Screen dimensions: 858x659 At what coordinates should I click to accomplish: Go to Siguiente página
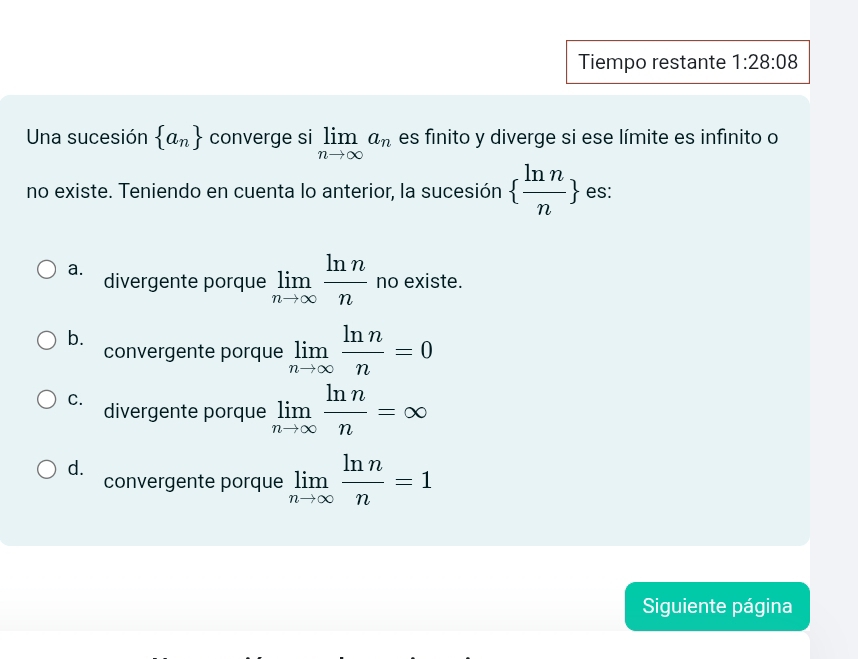pos(717,606)
